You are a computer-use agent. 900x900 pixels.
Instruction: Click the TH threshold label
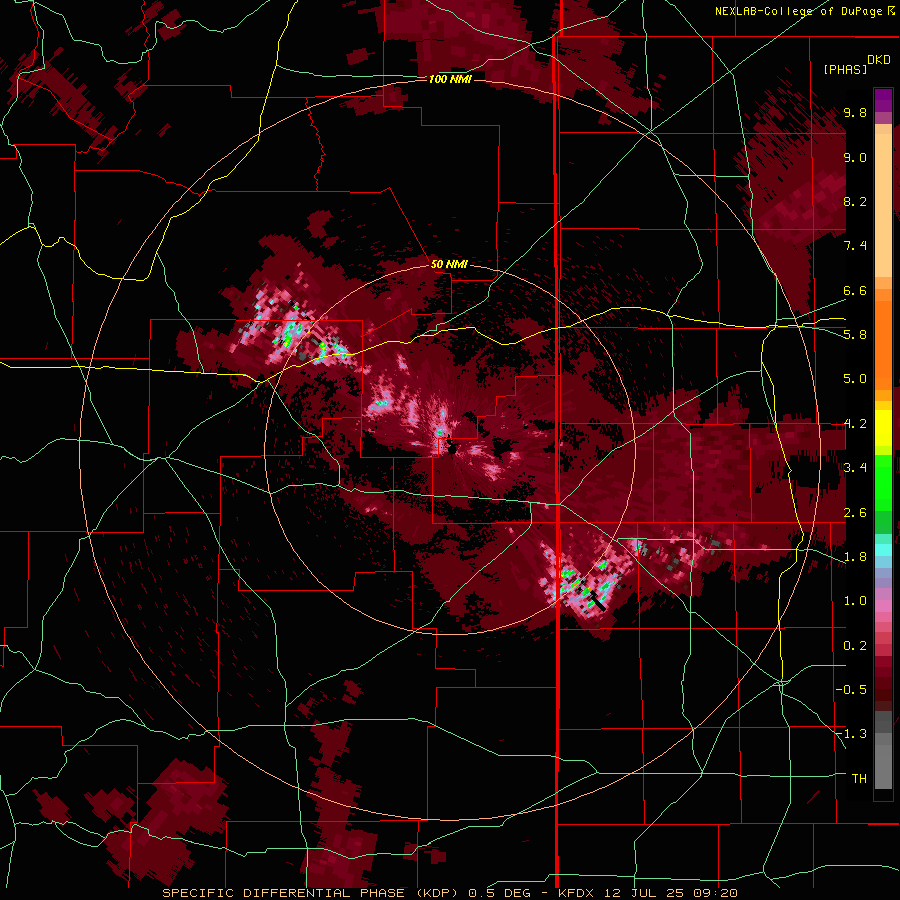[x=859, y=778]
